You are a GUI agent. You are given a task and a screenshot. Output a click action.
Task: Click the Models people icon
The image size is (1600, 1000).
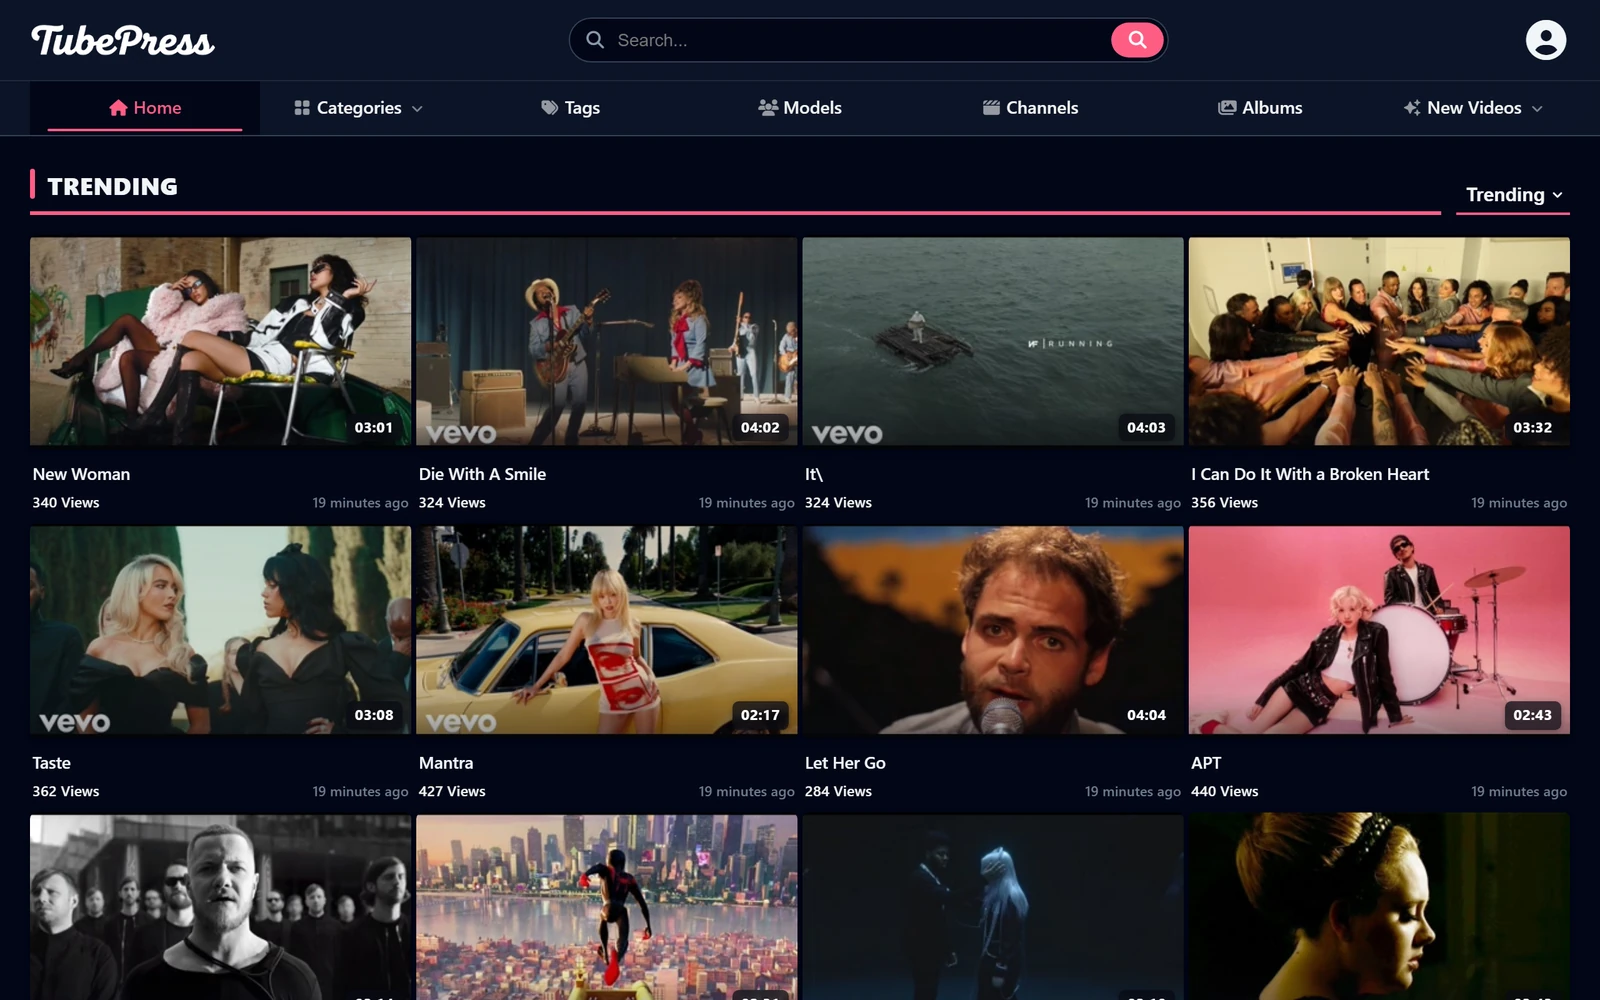click(x=768, y=108)
